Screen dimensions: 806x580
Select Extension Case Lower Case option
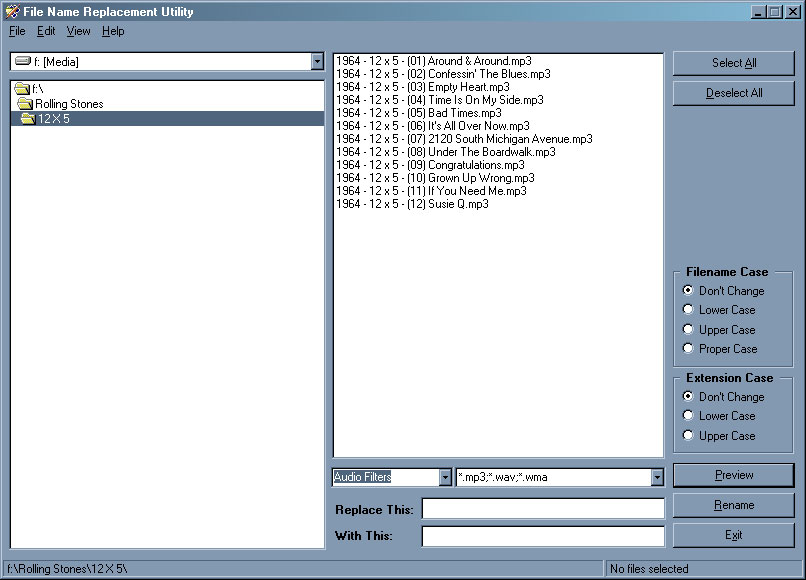coord(688,415)
